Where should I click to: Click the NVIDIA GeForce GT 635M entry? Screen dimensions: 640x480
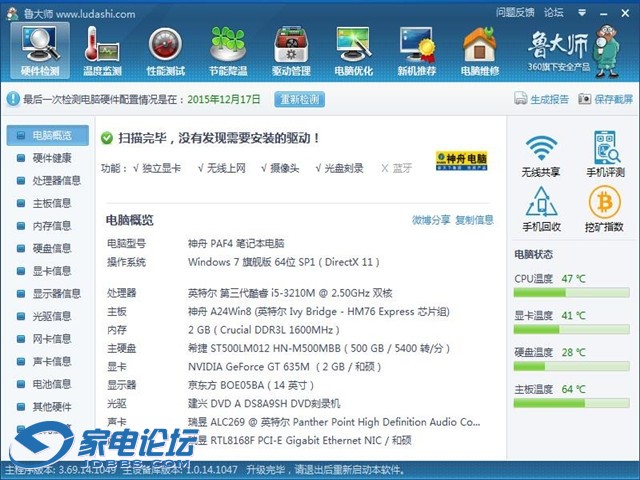[284, 367]
